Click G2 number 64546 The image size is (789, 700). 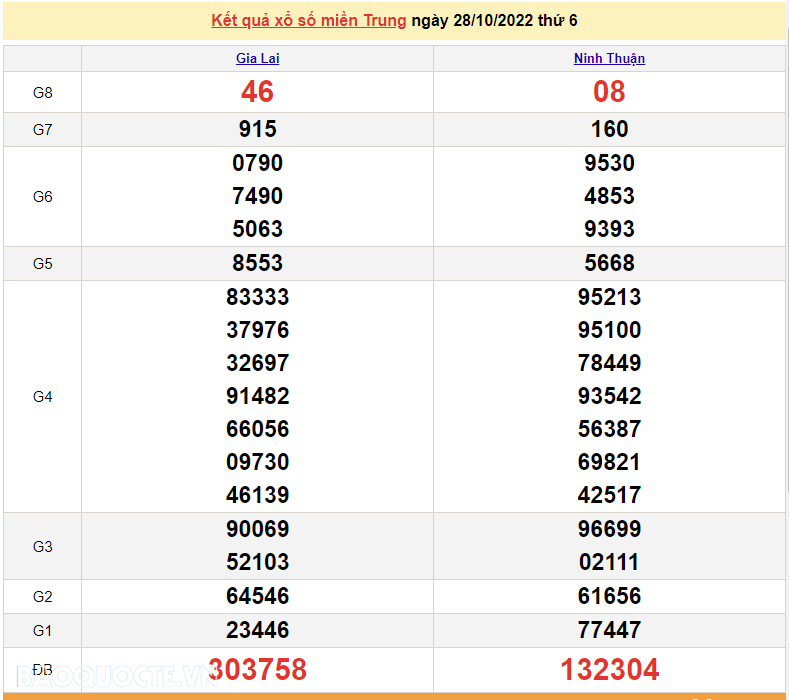tap(257, 596)
